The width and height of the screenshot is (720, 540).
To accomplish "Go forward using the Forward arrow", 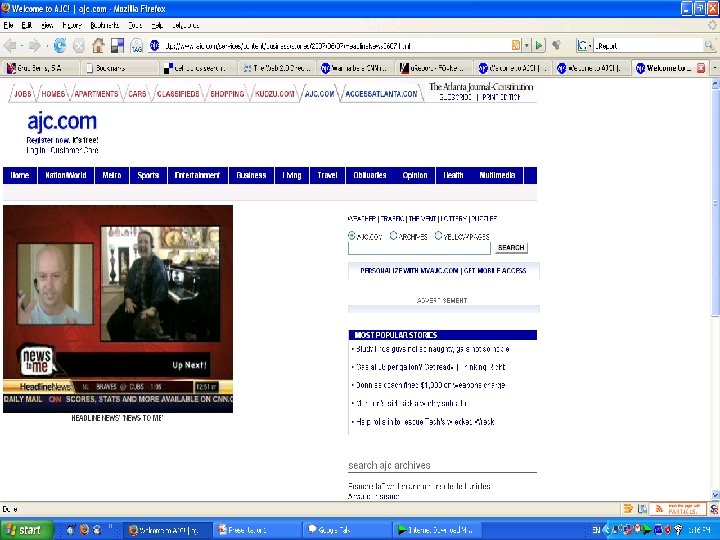I will [x=34, y=45].
